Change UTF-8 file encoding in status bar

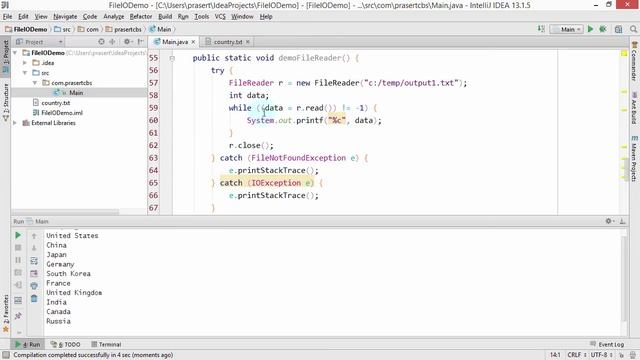tap(601, 355)
